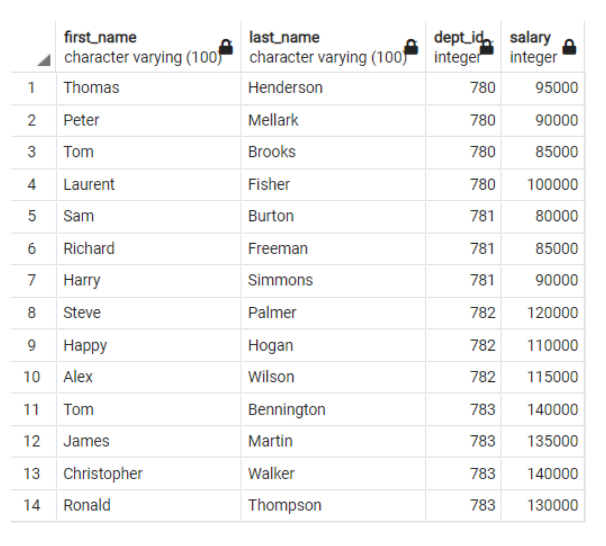606x546 pixels.
Task: Click the lock icon on dept_id column
Action: coord(487,46)
